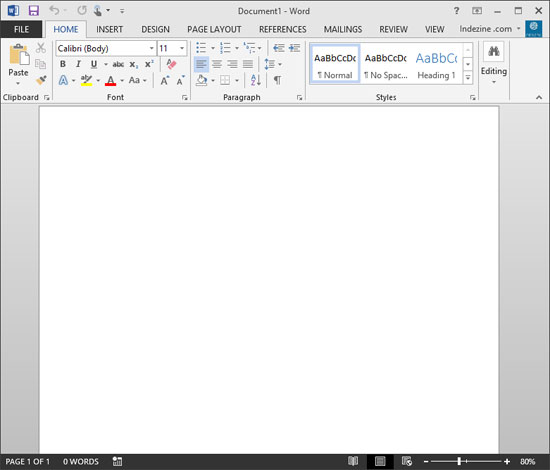Image resolution: width=550 pixels, height=470 pixels.
Task: Open the font size 11 dropdown
Action: click(182, 48)
